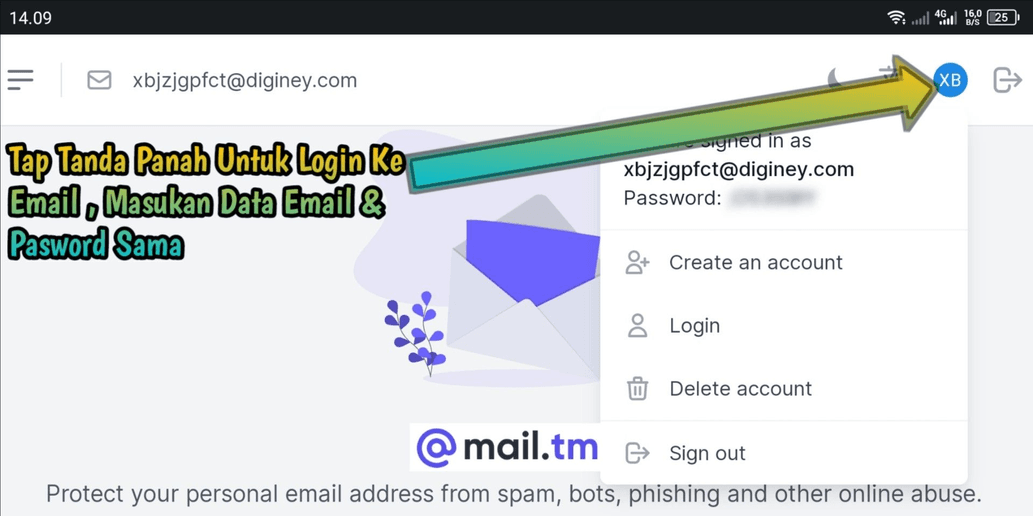Reveal the blurred password value

pos(772,198)
